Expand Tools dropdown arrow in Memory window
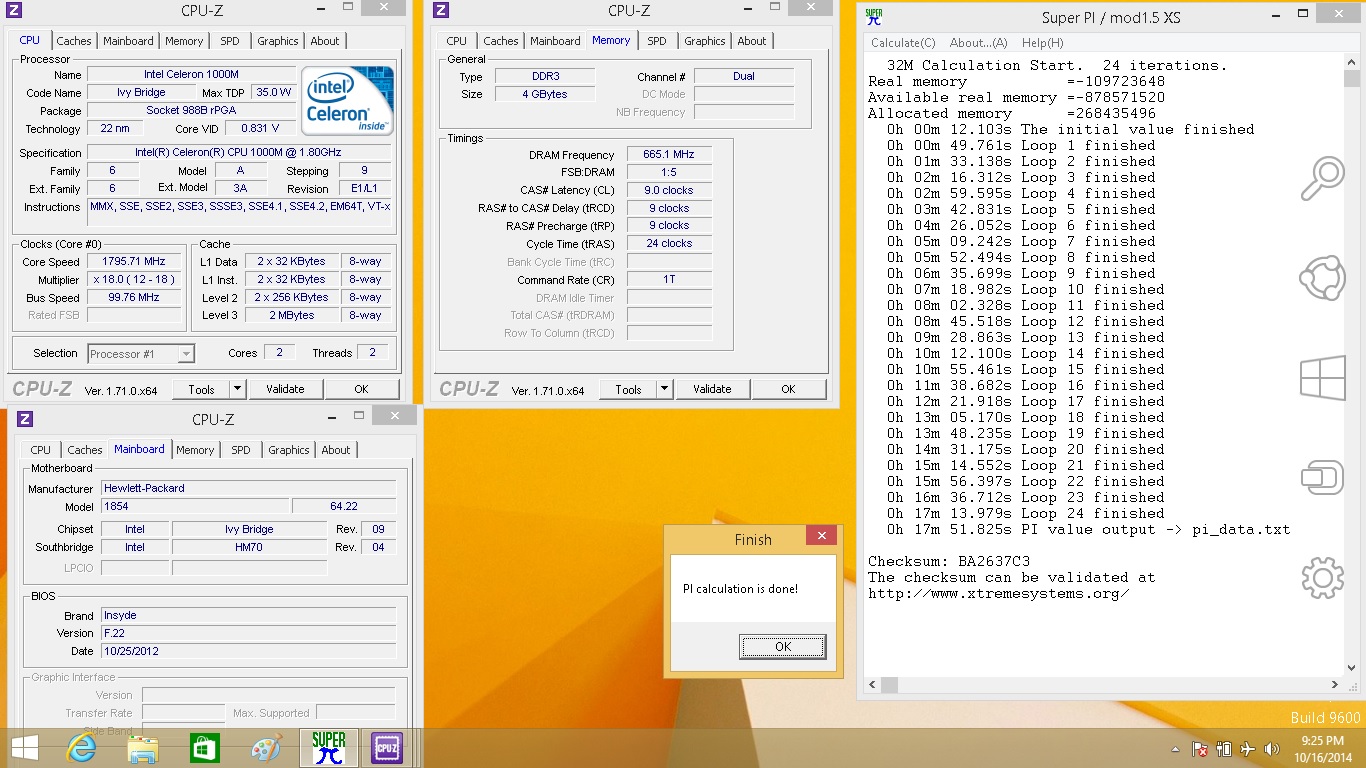This screenshot has height=768, width=1366. (664, 389)
